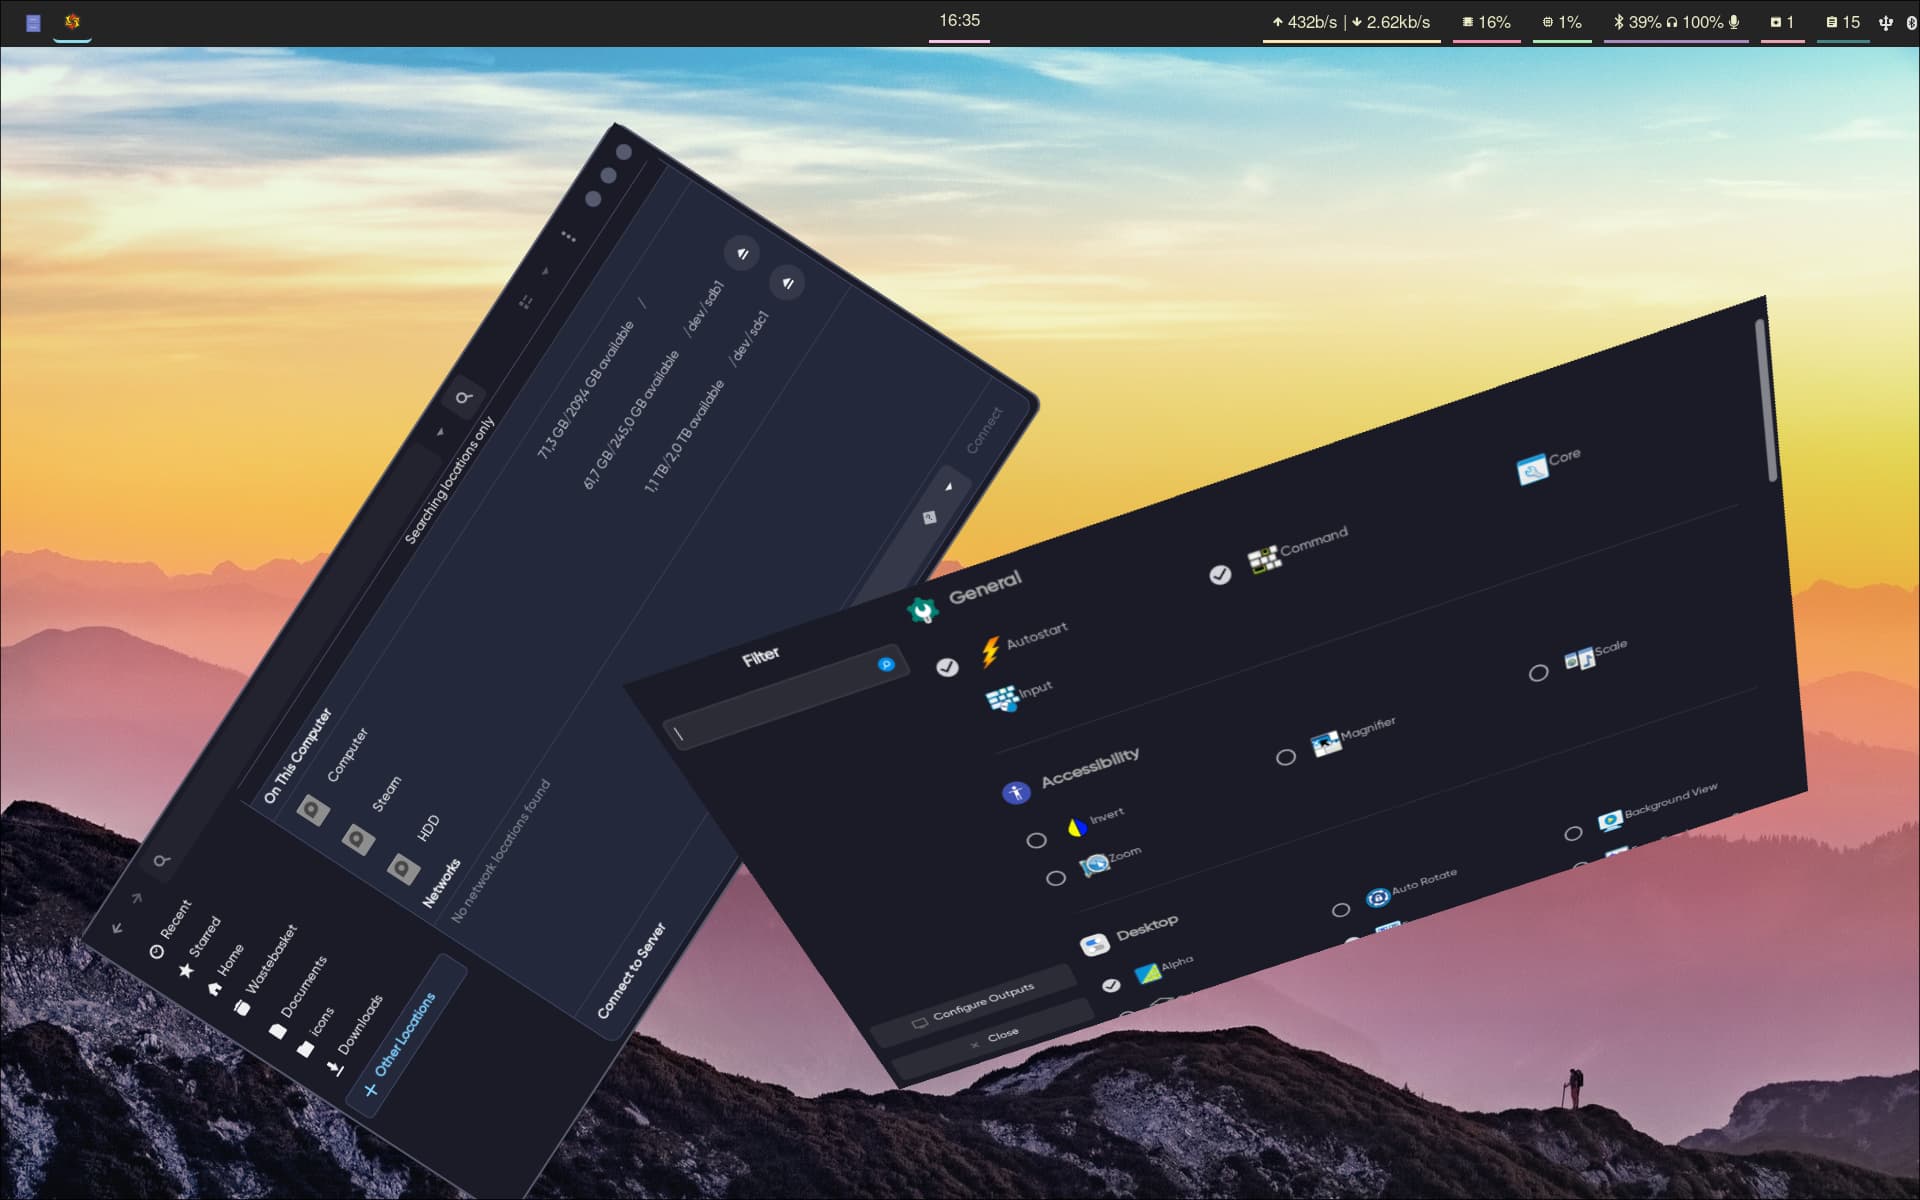
Task: Open the search locations dropdown arrow
Action: 440,432
